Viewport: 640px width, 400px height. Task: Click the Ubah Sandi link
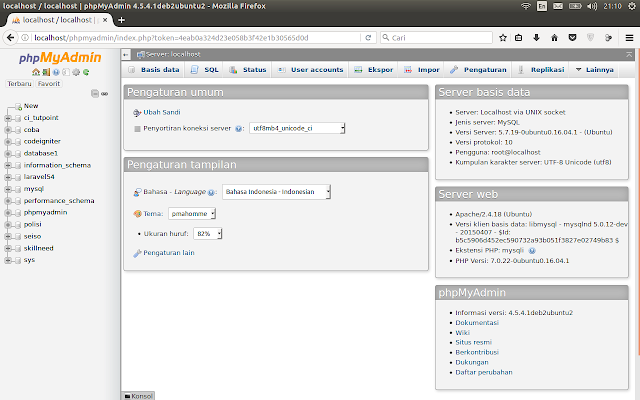coord(162,112)
